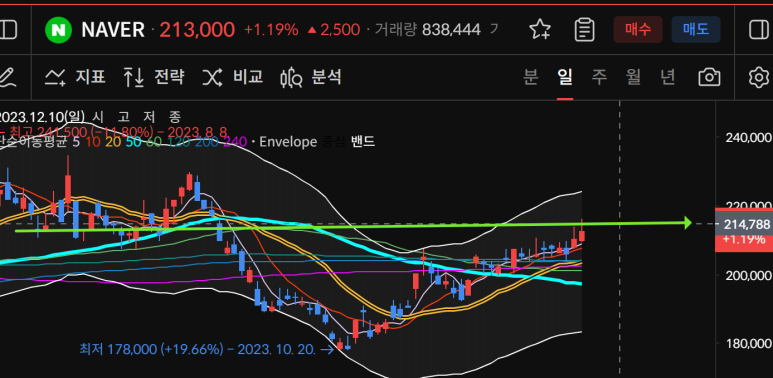Click the NAVER stock name
773x378 pixels.
tap(113, 30)
